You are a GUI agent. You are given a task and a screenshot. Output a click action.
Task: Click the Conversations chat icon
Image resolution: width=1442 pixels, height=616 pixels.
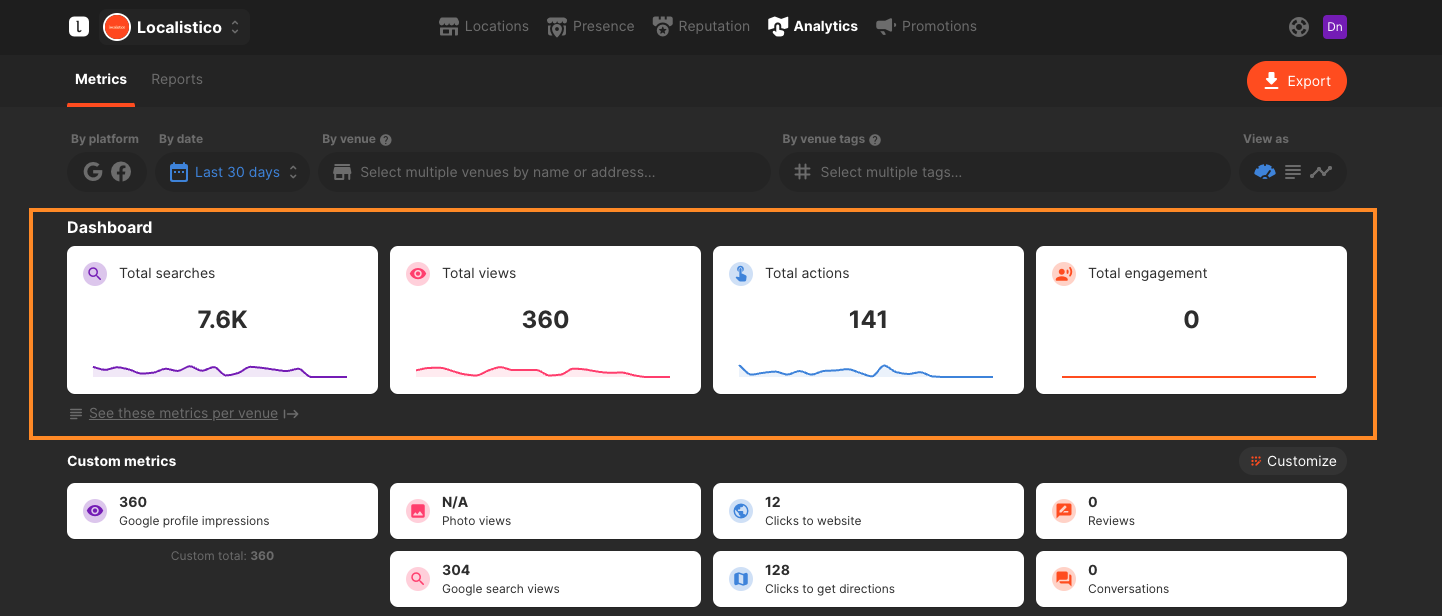tap(1064, 579)
